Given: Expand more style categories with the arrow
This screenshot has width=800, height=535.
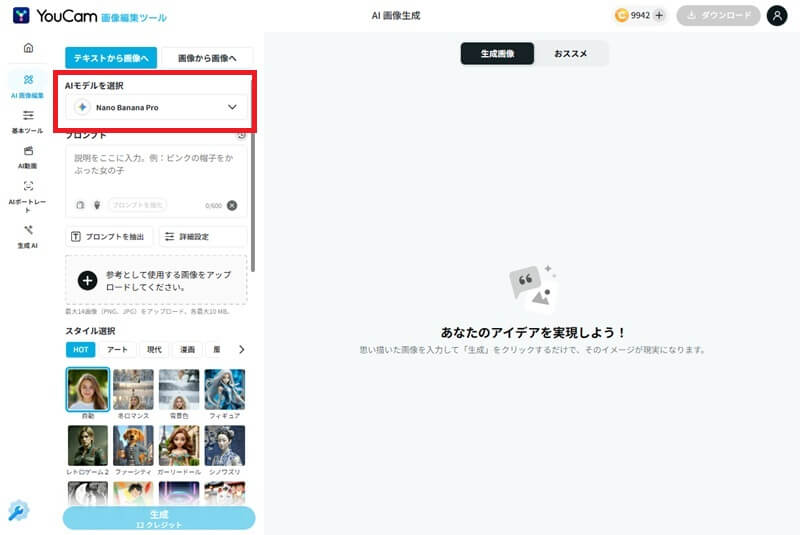Looking at the screenshot, I should point(241,349).
